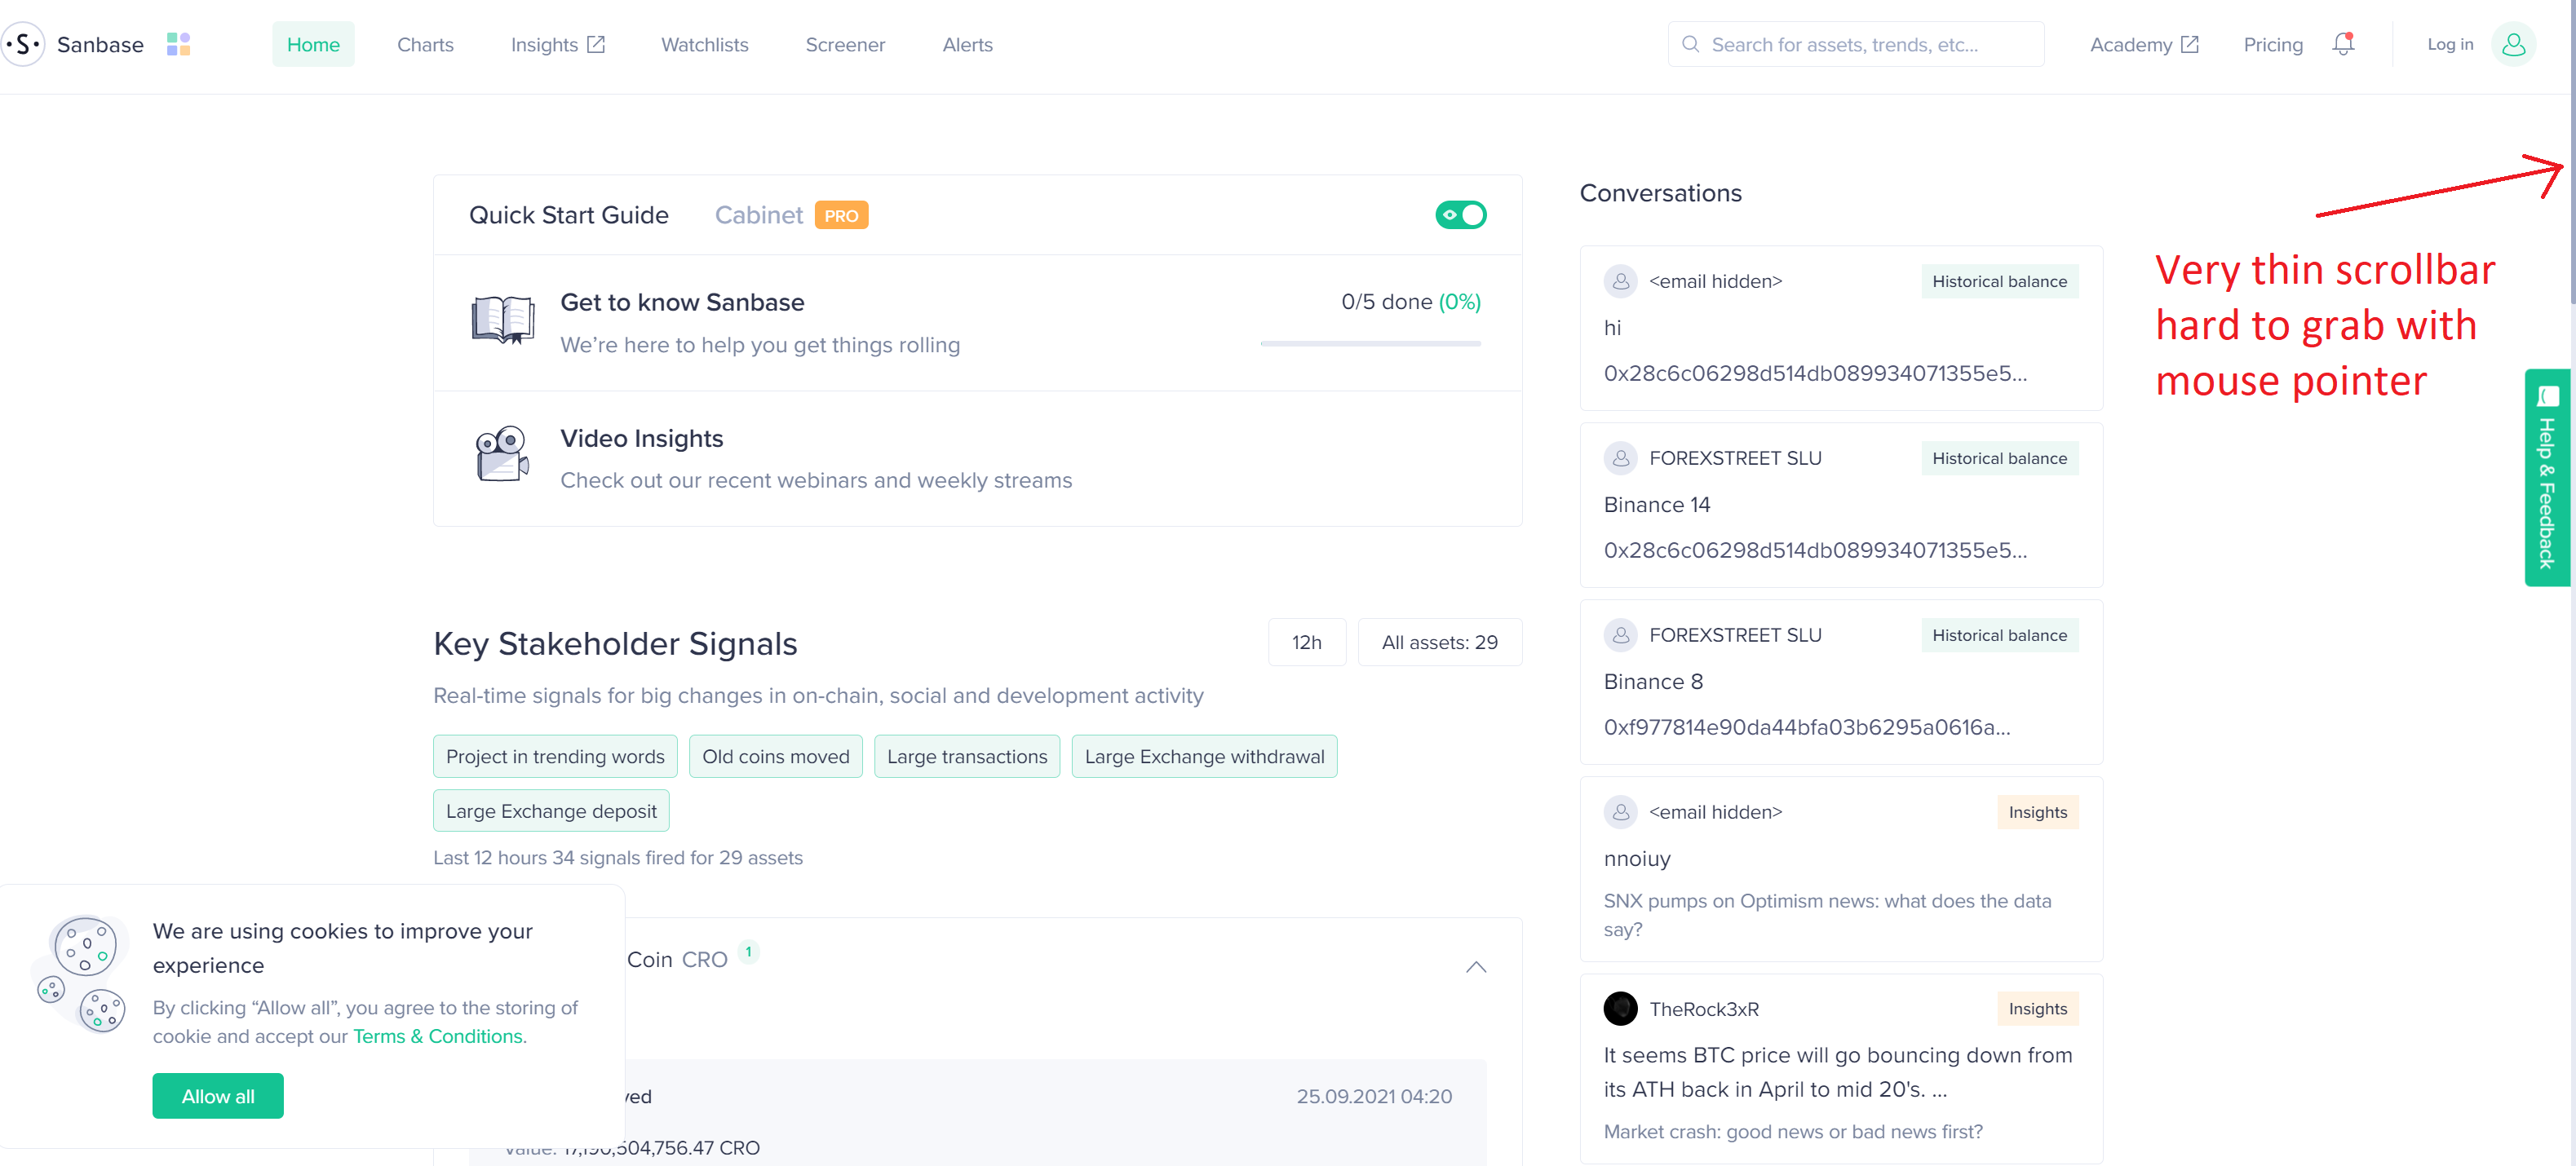
Task: Switch to the Quick Start Guide tab
Action: pos(568,215)
